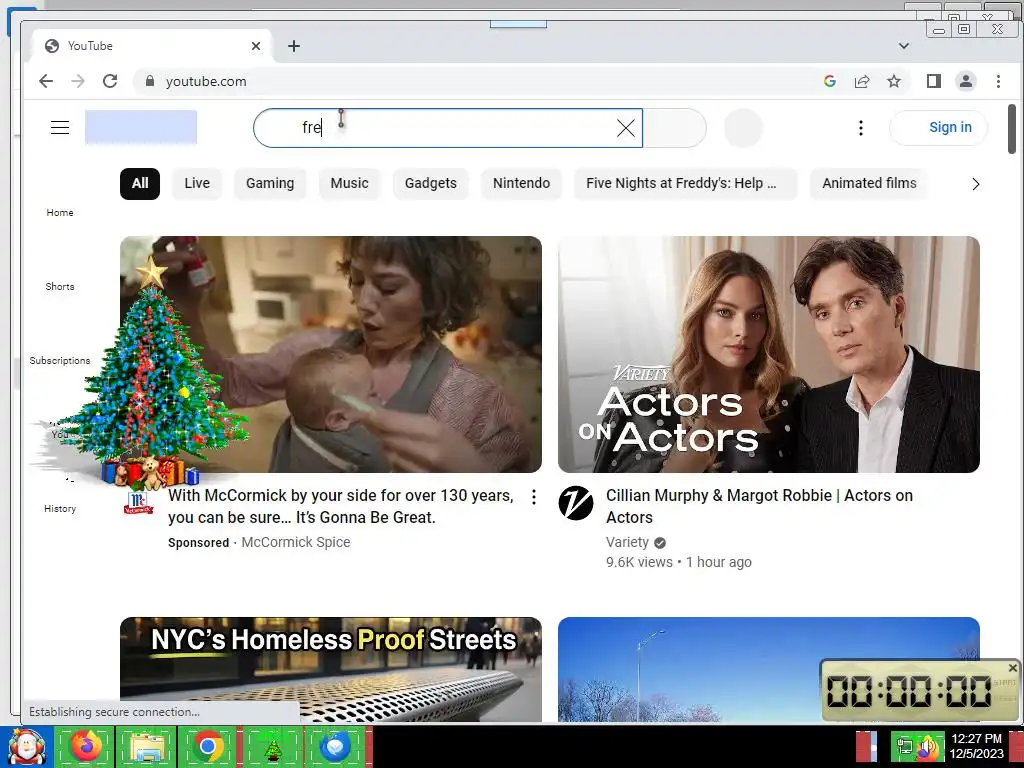1024x768 pixels.
Task: Go back using browser back arrow
Action: click(x=46, y=81)
